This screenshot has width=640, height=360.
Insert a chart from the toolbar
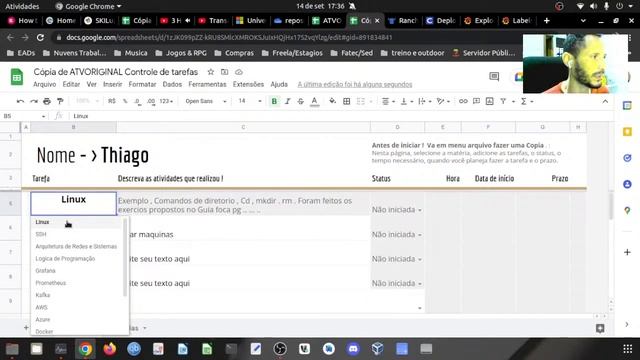click(490, 101)
